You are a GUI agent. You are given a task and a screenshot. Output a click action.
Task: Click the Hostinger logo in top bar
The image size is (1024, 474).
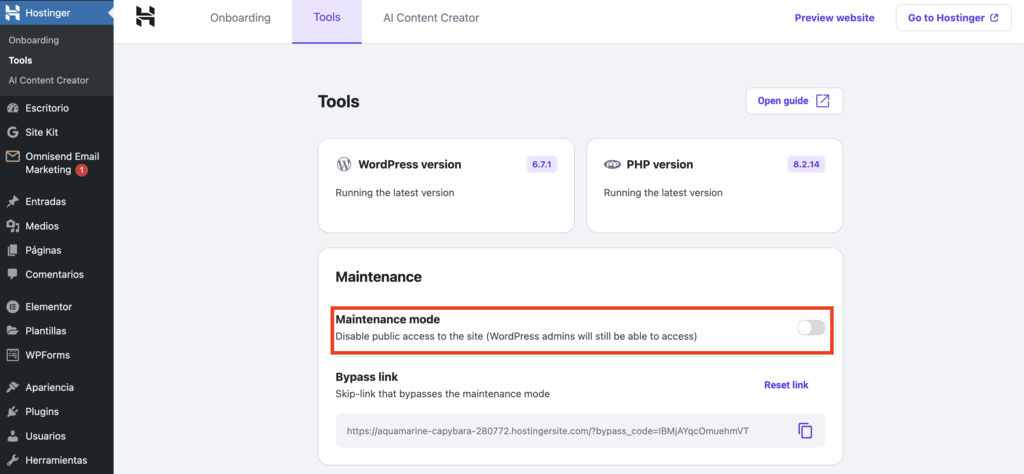146,17
